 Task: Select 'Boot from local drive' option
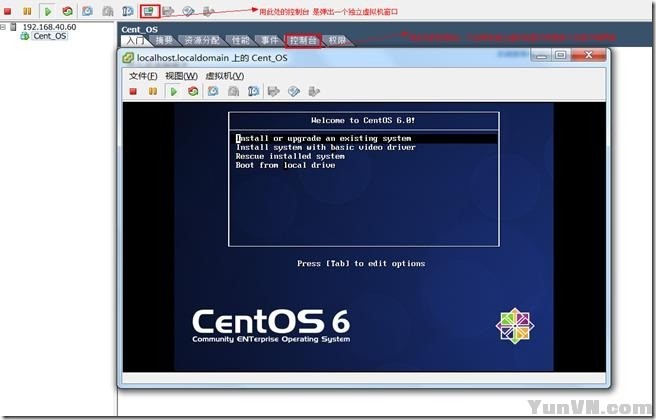(285, 165)
